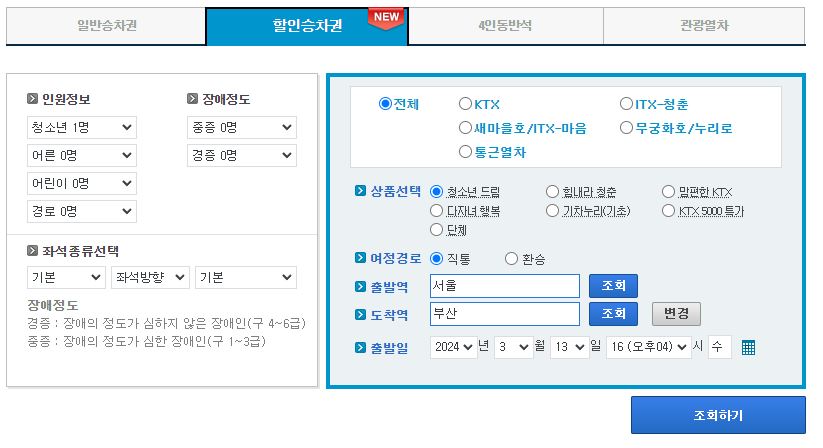The width and height of the screenshot is (823, 448).
Task: Click the NEW badge on discount ticket tab
Action: point(386,18)
